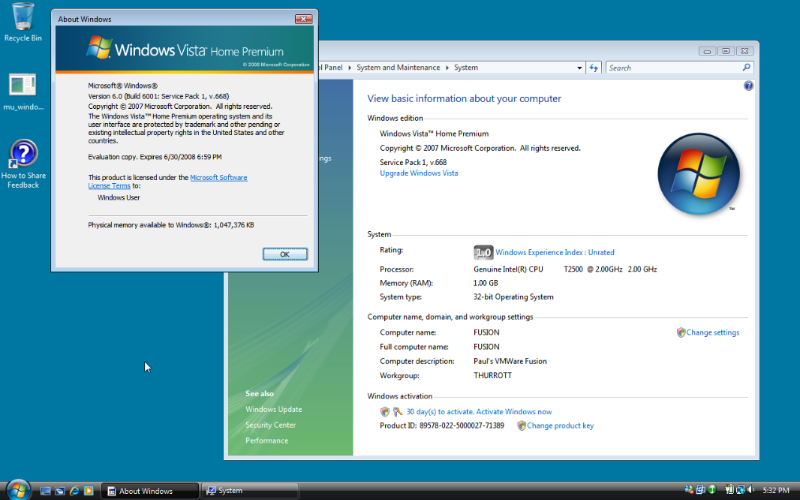Viewport: 800px width, 500px height.
Task: Click System and Maintenance breadcrumb
Action: point(398,67)
